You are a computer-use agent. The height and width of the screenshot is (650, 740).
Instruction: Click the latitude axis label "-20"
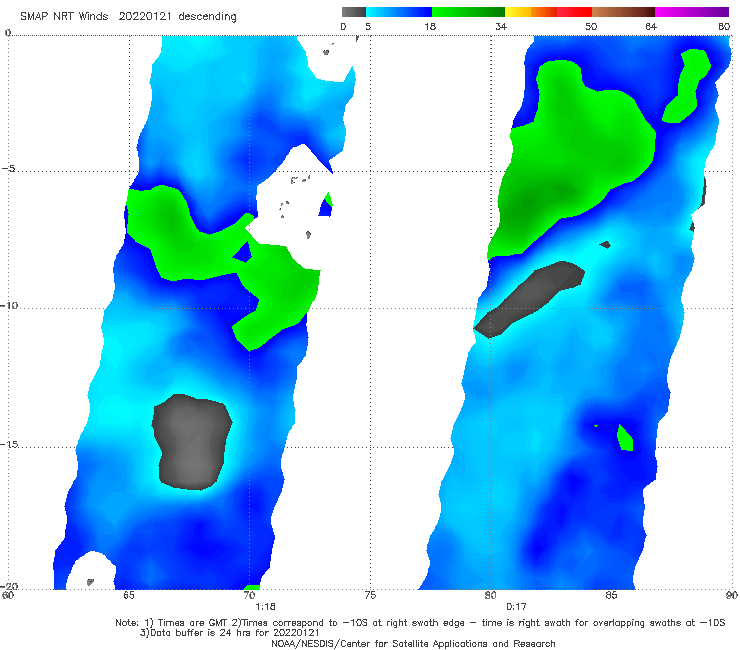8,586
